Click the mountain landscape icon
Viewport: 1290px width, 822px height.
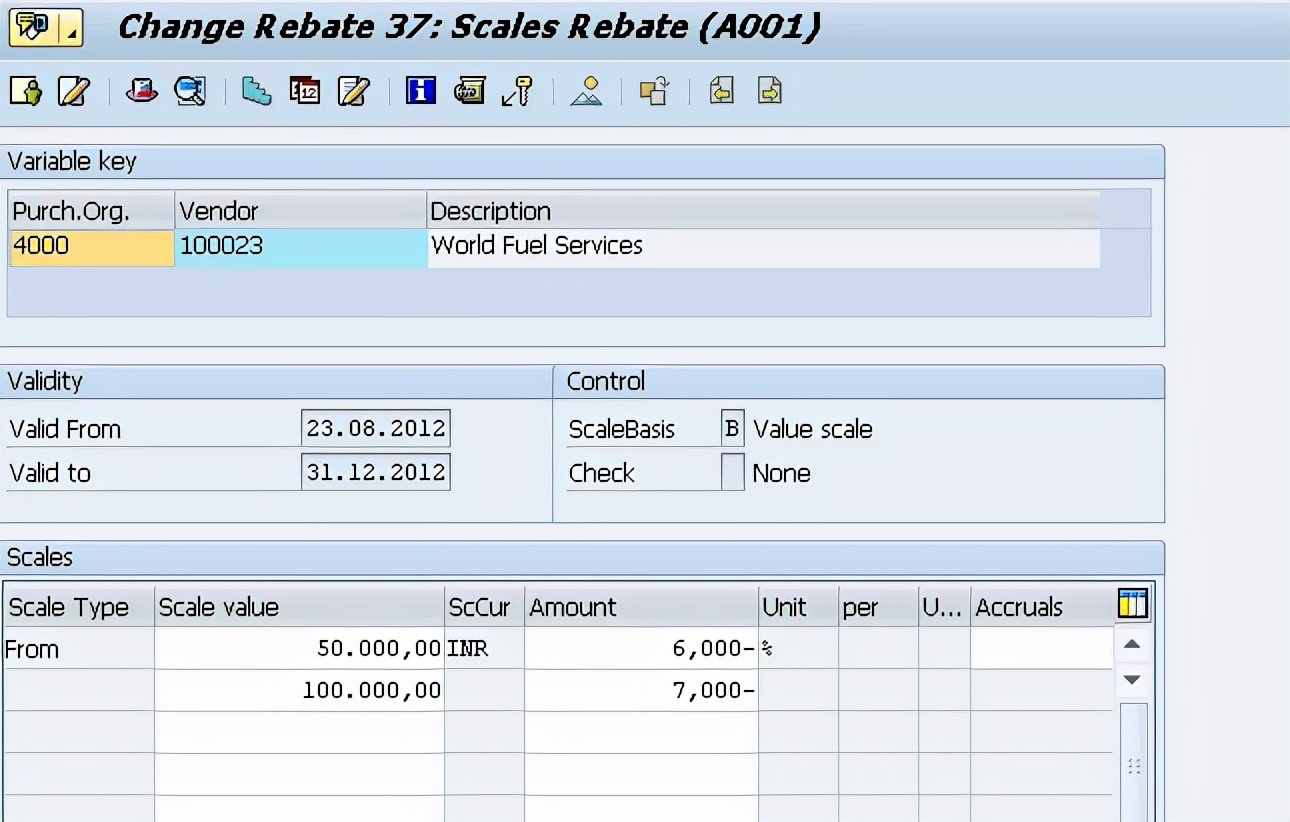(586, 92)
